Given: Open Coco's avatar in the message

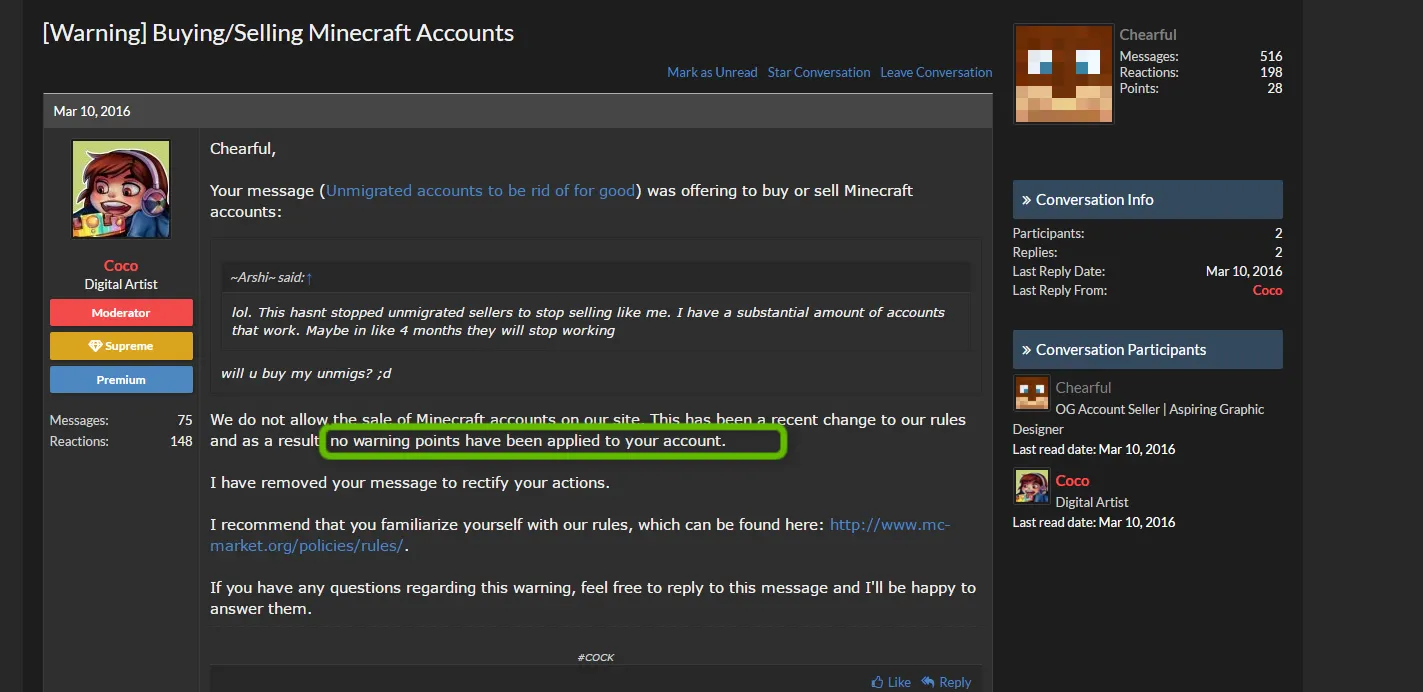Looking at the screenshot, I should (x=121, y=189).
